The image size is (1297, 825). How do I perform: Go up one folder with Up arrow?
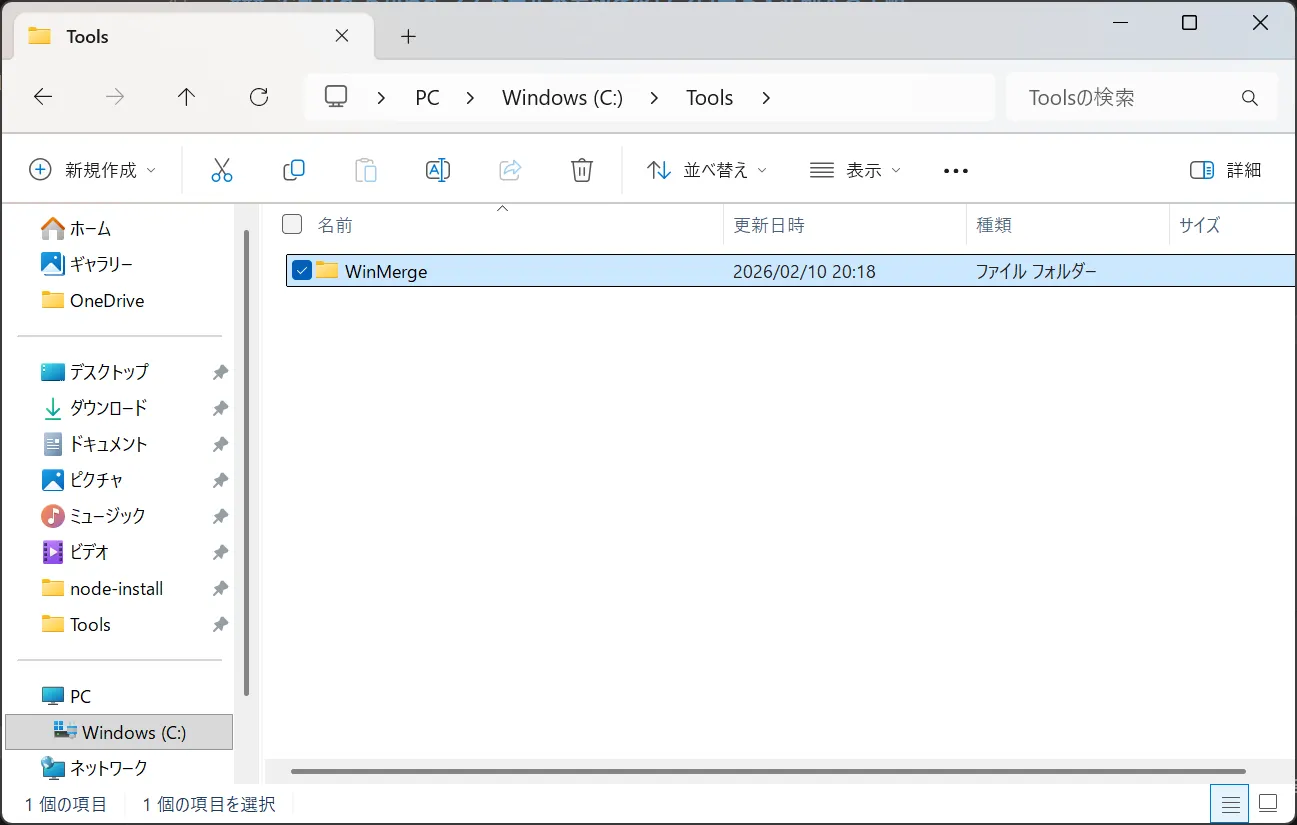pos(186,97)
